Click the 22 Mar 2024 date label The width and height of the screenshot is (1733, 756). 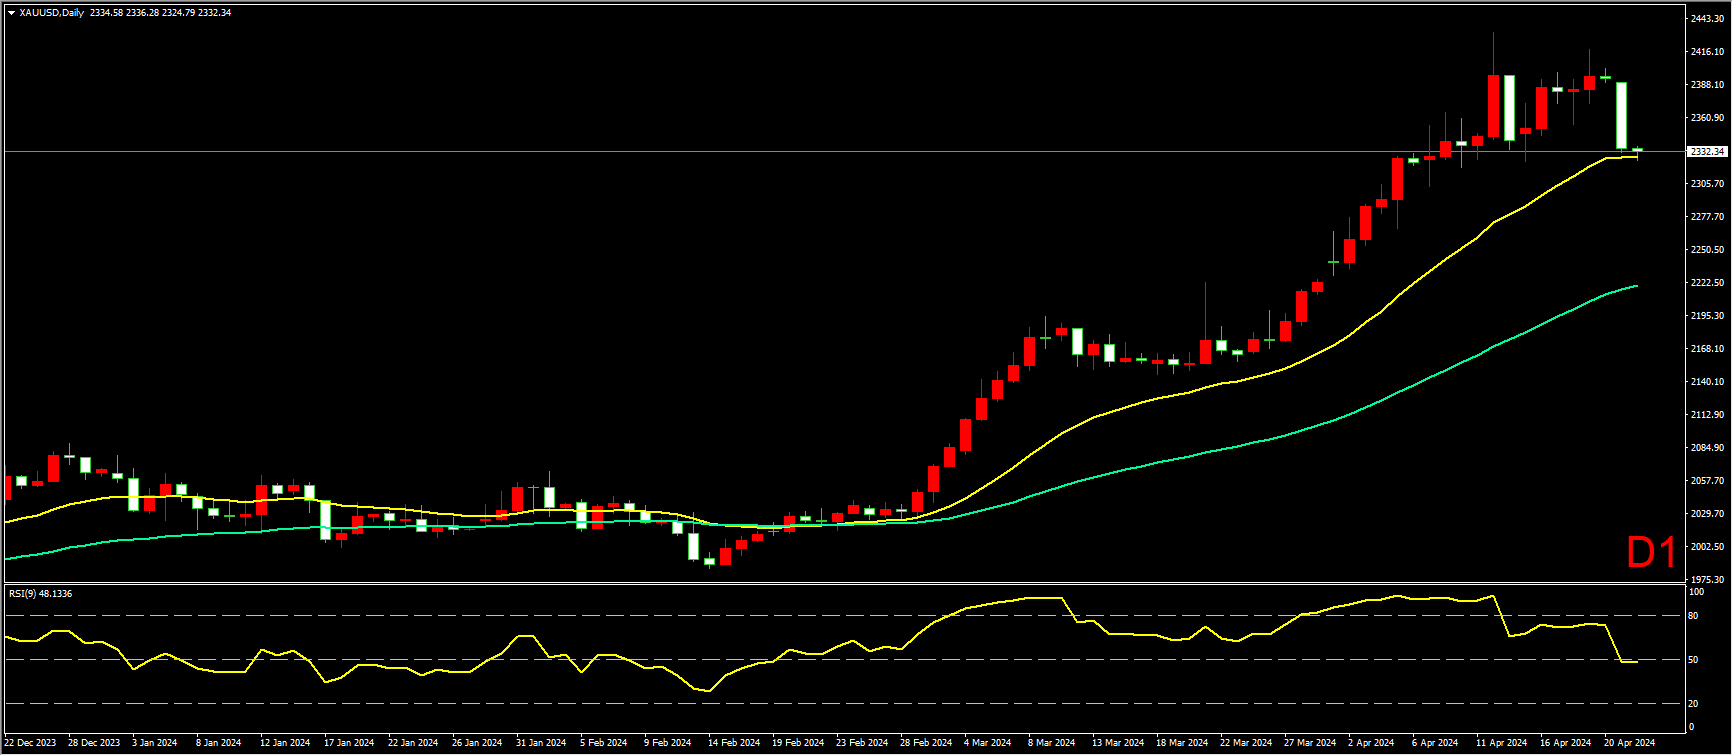click(x=1245, y=743)
